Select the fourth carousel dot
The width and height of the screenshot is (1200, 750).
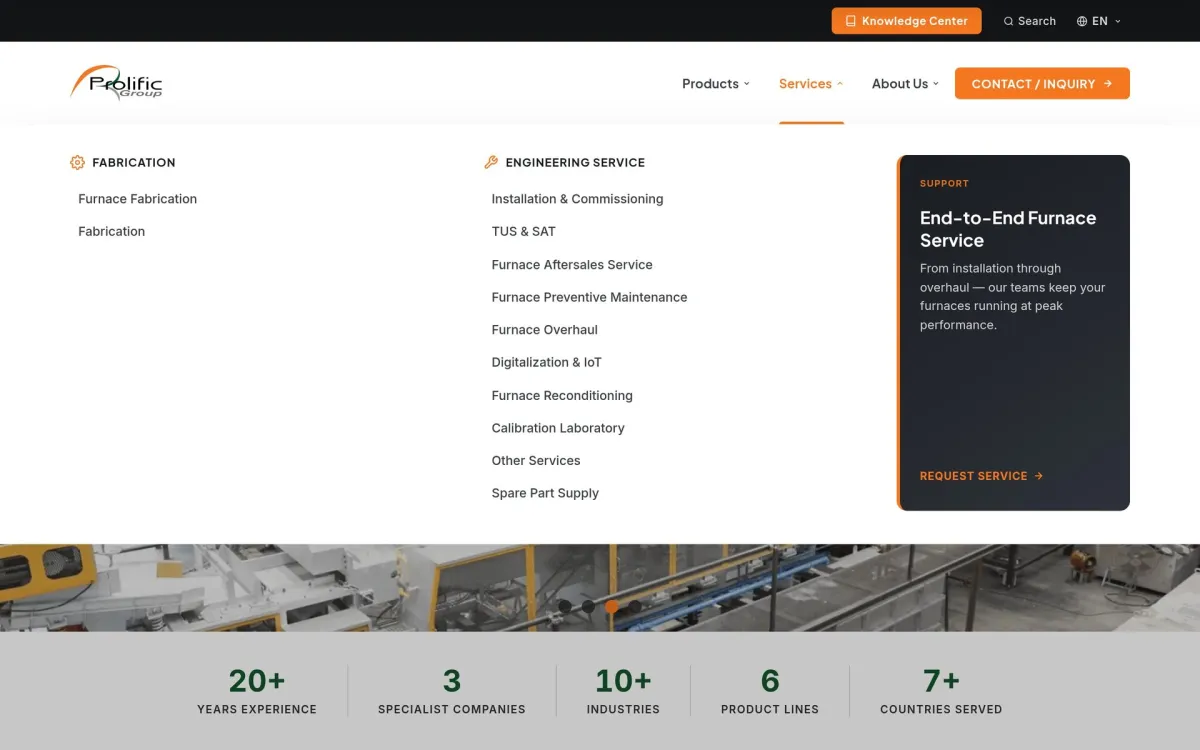pyautogui.click(x=635, y=606)
